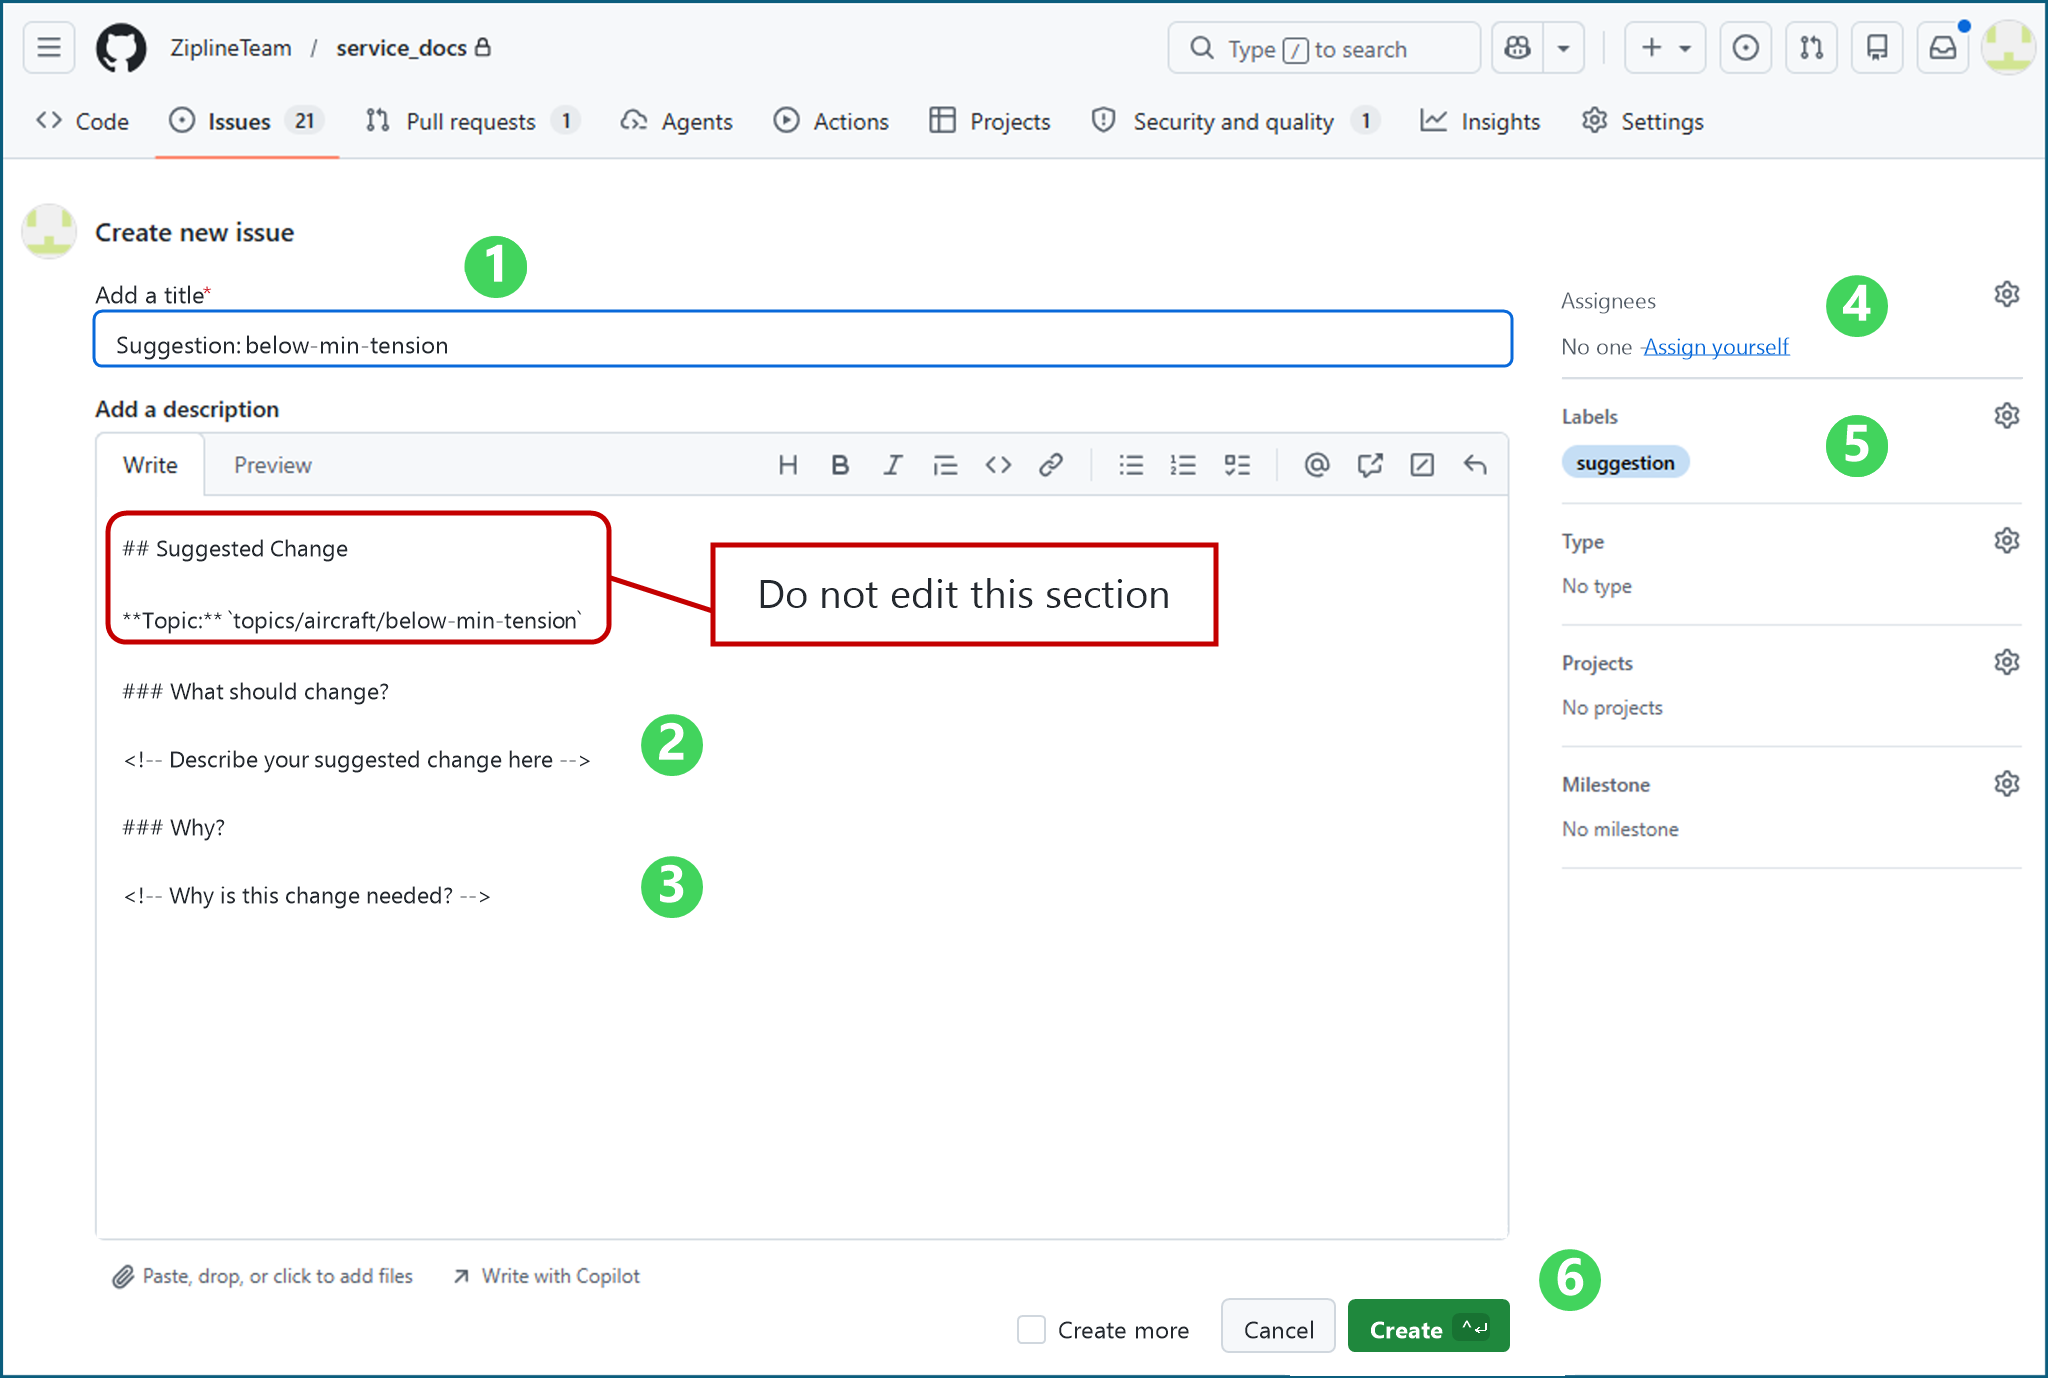The width and height of the screenshot is (2048, 1378).
Task: Reference an issue or pull request icon
Action: click(x=1370, y=465)
